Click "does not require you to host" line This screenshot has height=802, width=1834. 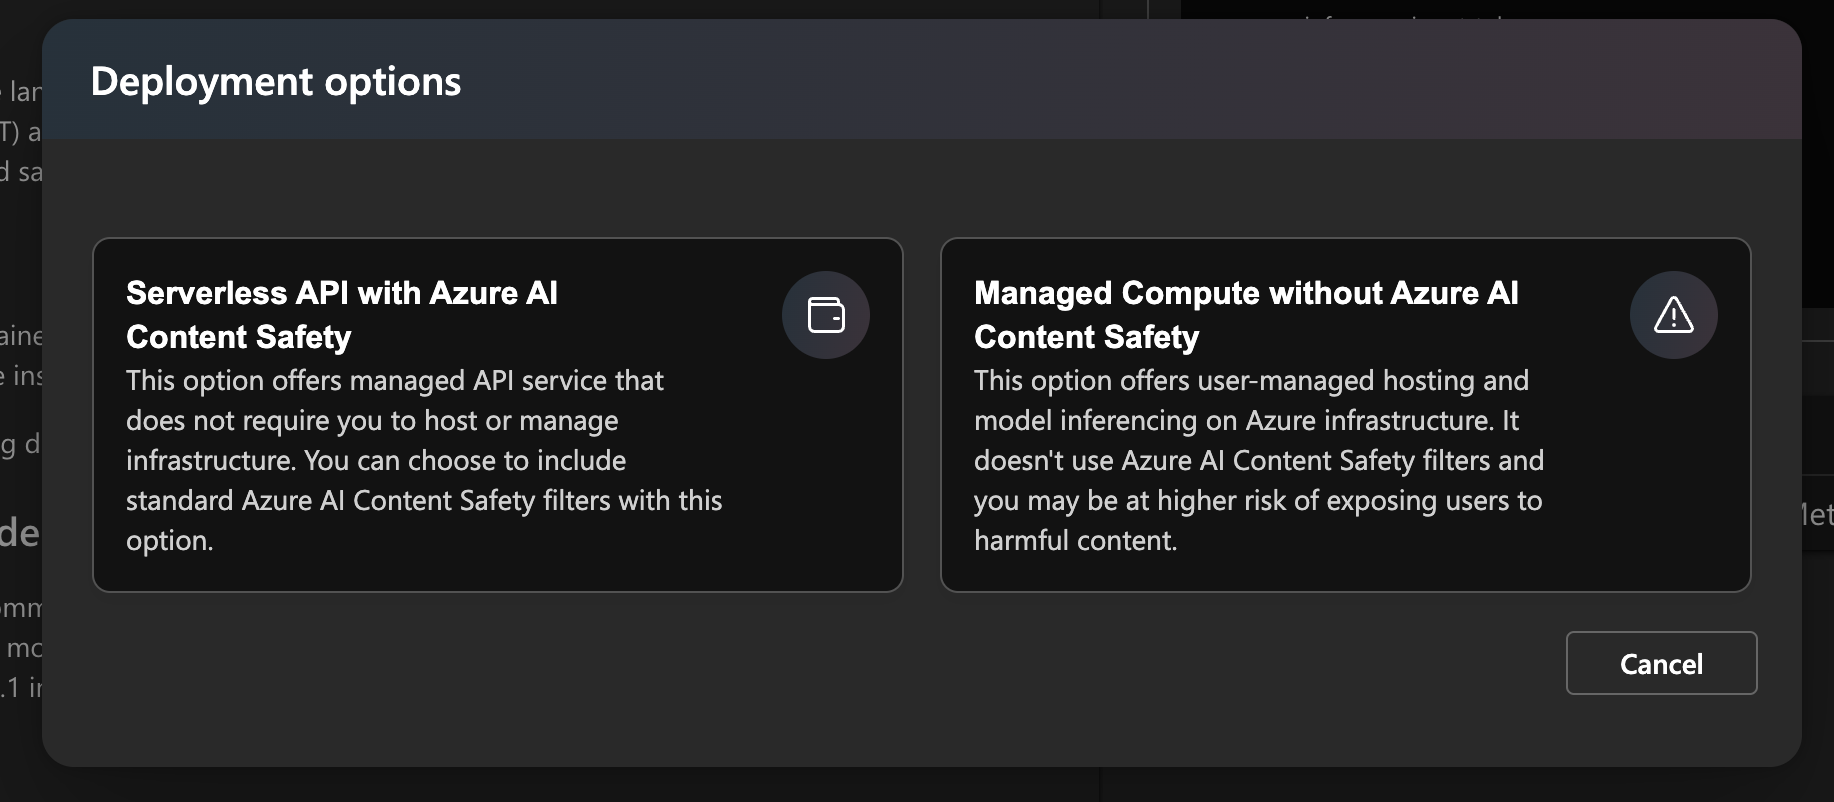click(372, 421)
